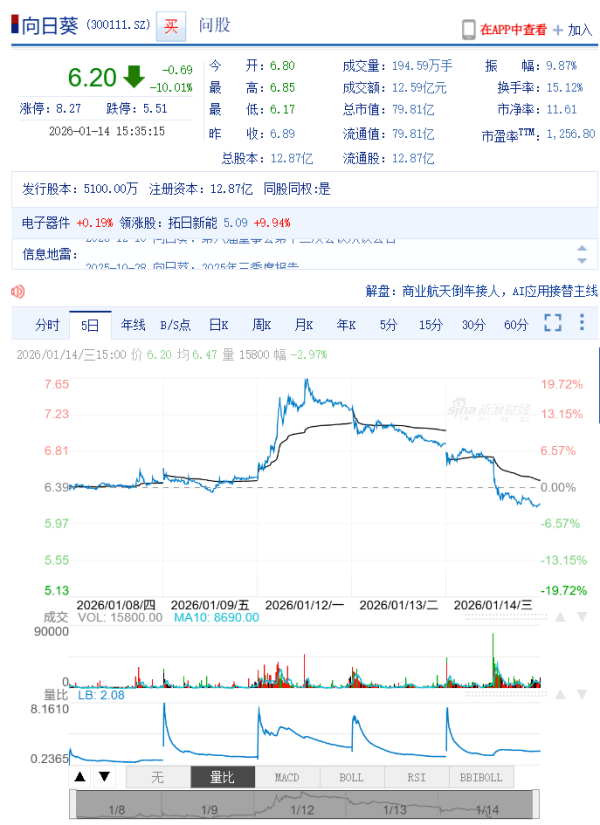Screen dimensions: 600x825
Task: Click the red speaker announcement icon
Action: pyautogui.click(x=17, y=291)
